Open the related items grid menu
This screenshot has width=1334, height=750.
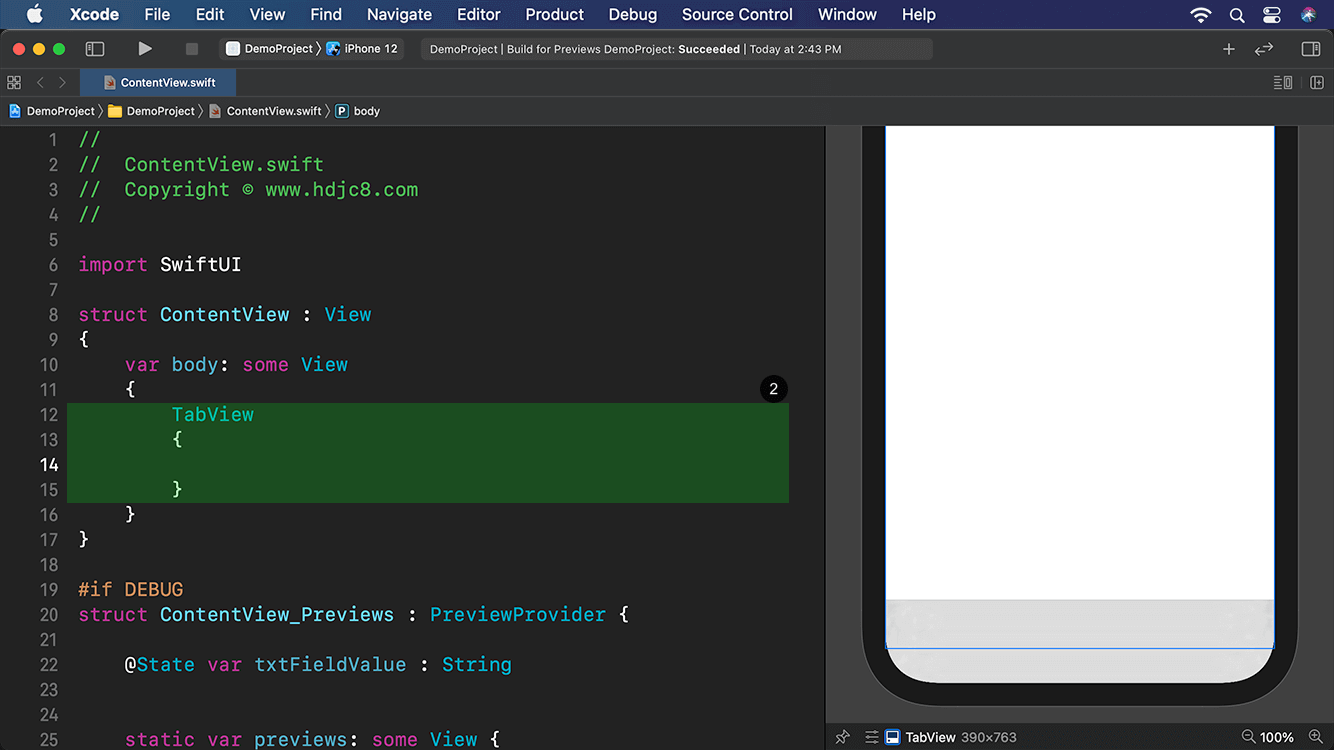(x=14, y=82)
